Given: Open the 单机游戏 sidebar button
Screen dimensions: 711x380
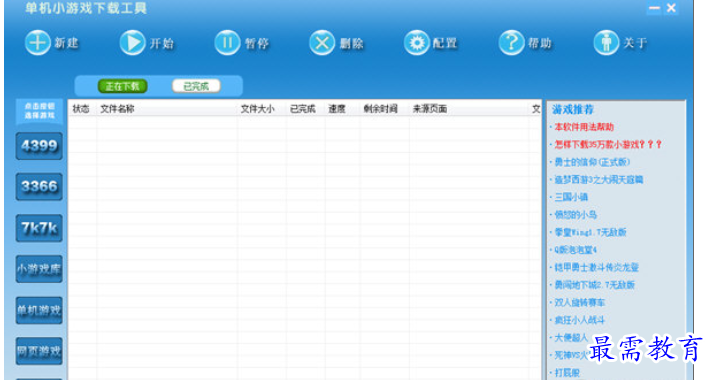Looking at the screenshot, I should 39,311.
